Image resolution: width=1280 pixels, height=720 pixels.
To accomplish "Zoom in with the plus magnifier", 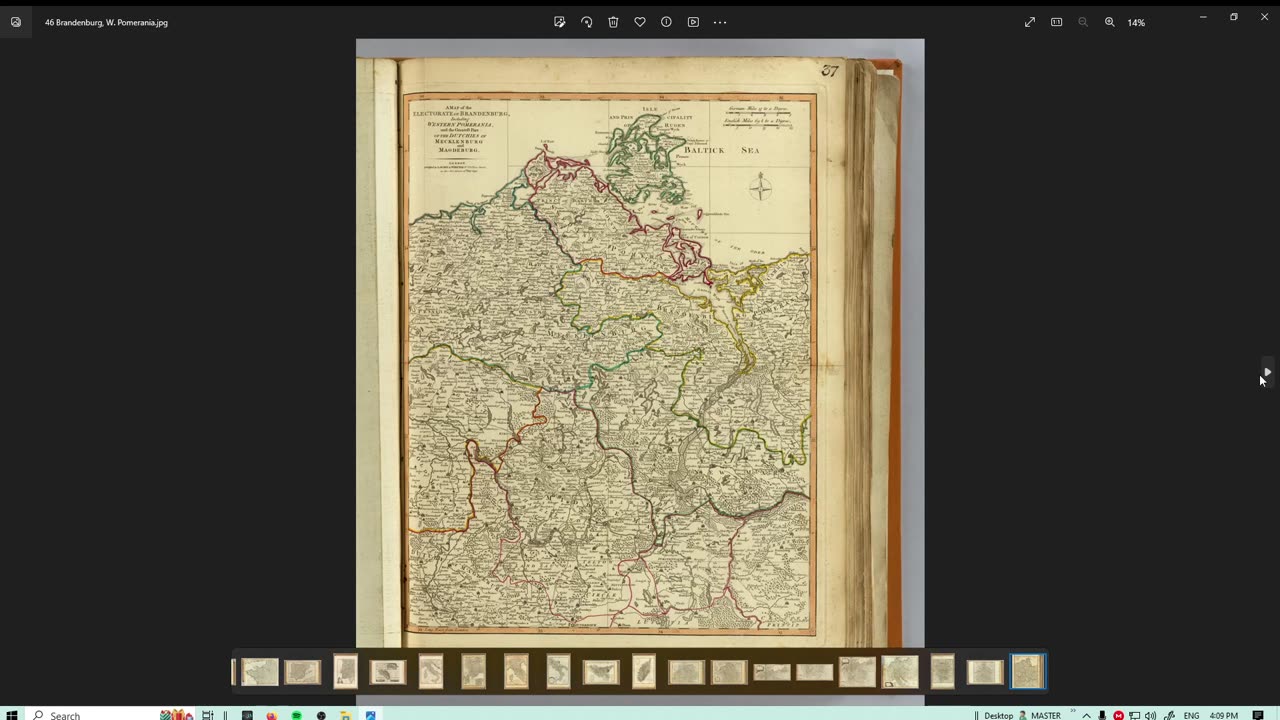I will coord(1109,22).
